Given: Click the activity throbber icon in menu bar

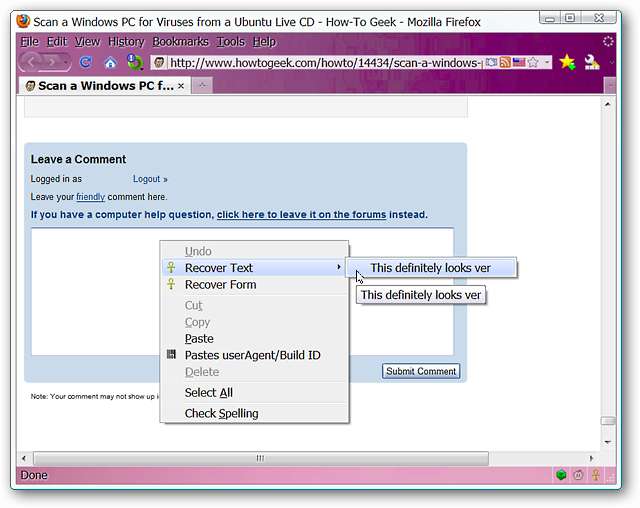Looking at the screenshot, I should click(x=608, y=41).
